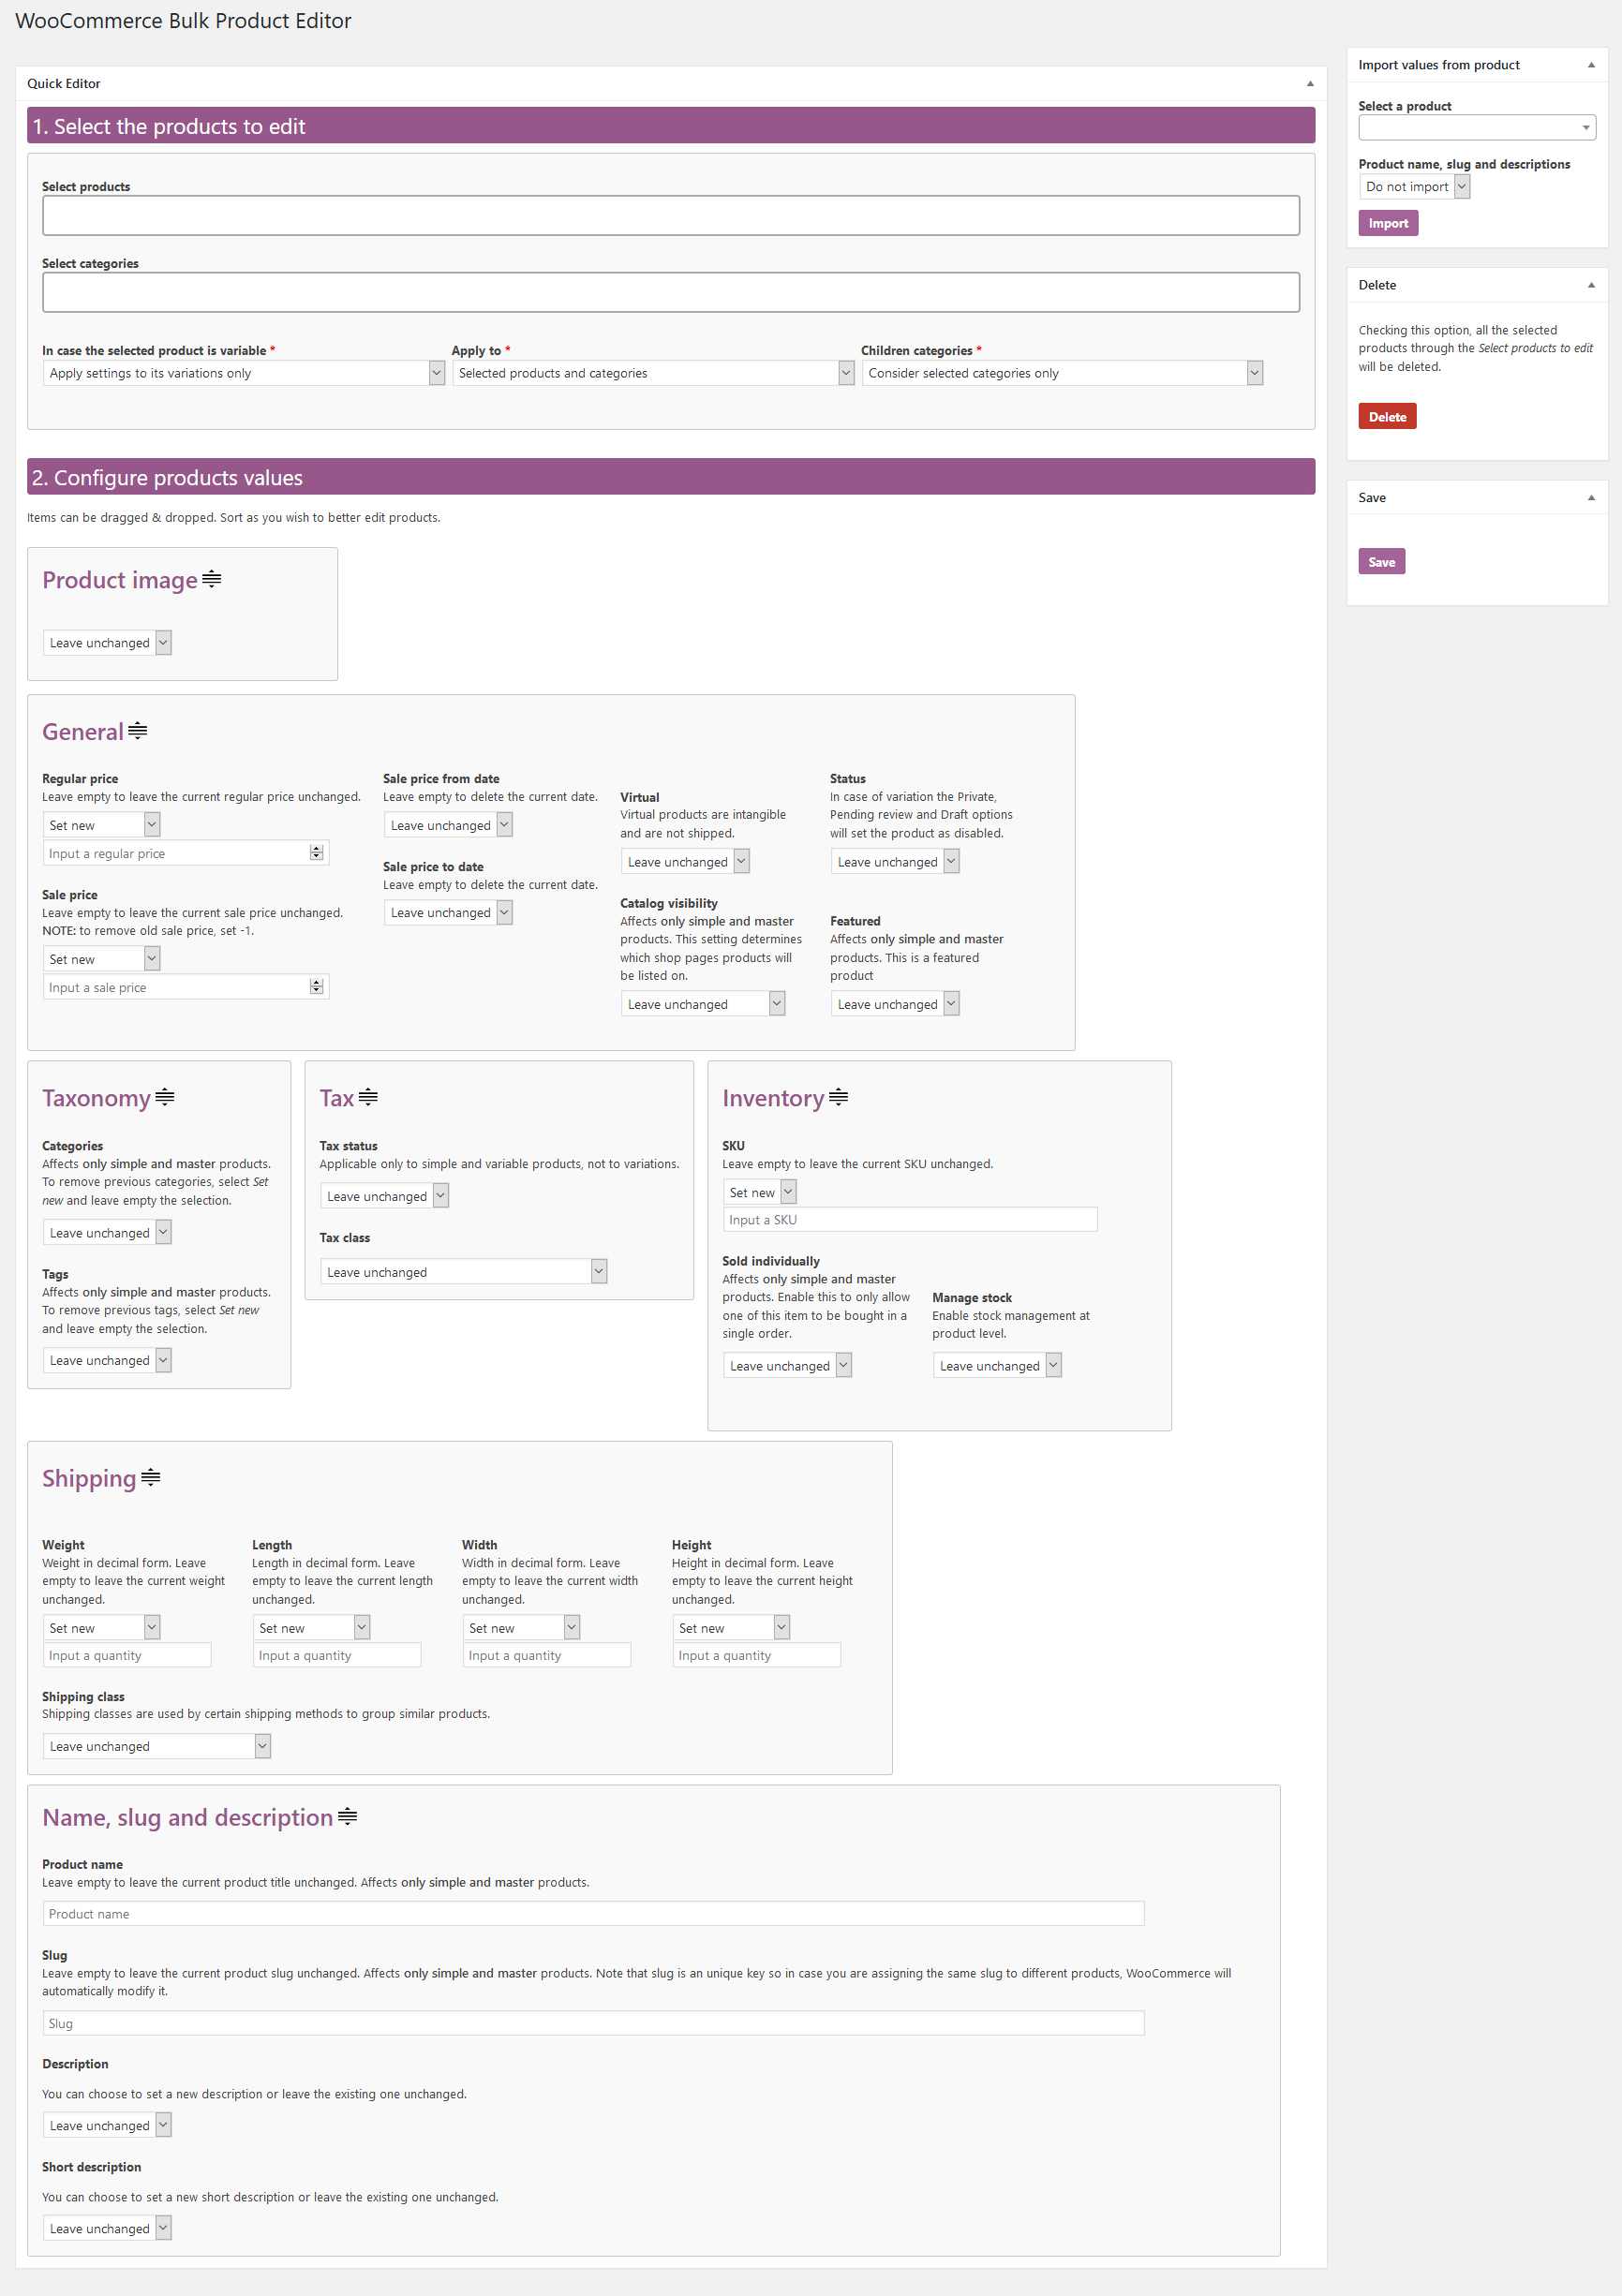The height and width of the screenshot is (2296, 1622).
Task: Open the Virtual dropdown
Action: (x=685, y=862)
